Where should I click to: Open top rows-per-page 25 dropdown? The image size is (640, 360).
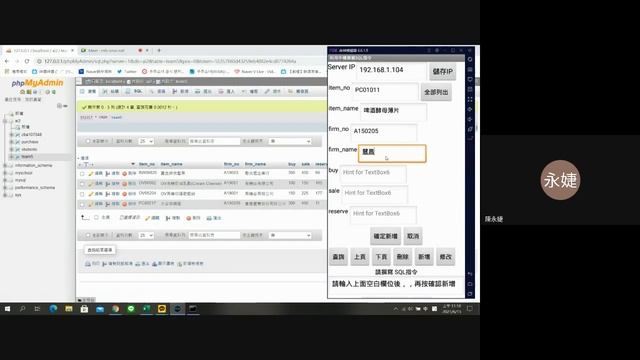point(146,141)
